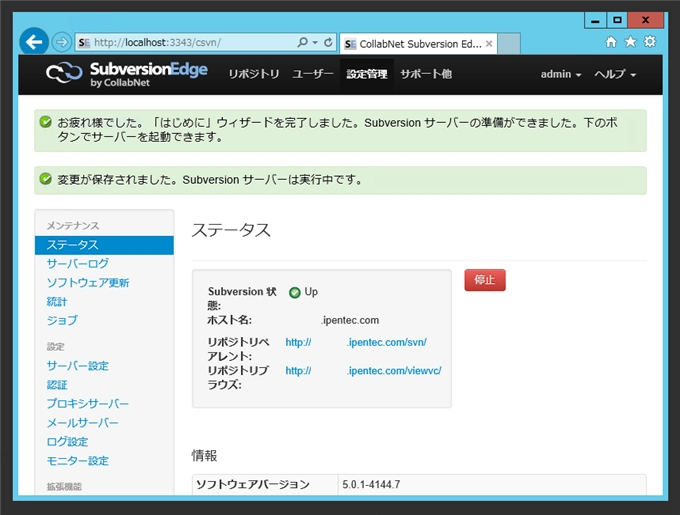
Task: Click the software version value 5.0.1-4144.7
Action: [371, 484]
